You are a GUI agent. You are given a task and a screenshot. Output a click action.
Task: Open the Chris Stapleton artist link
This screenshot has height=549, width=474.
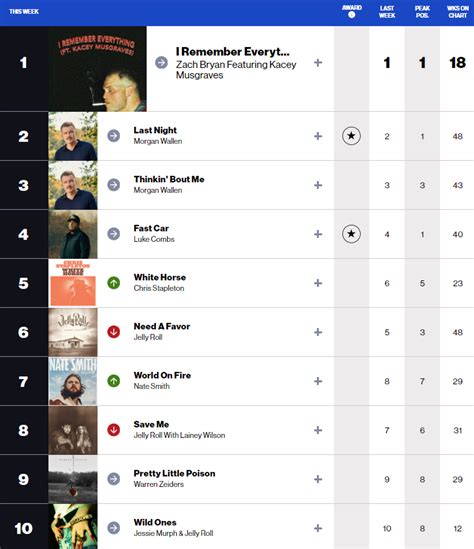click(x=159, y=288)
